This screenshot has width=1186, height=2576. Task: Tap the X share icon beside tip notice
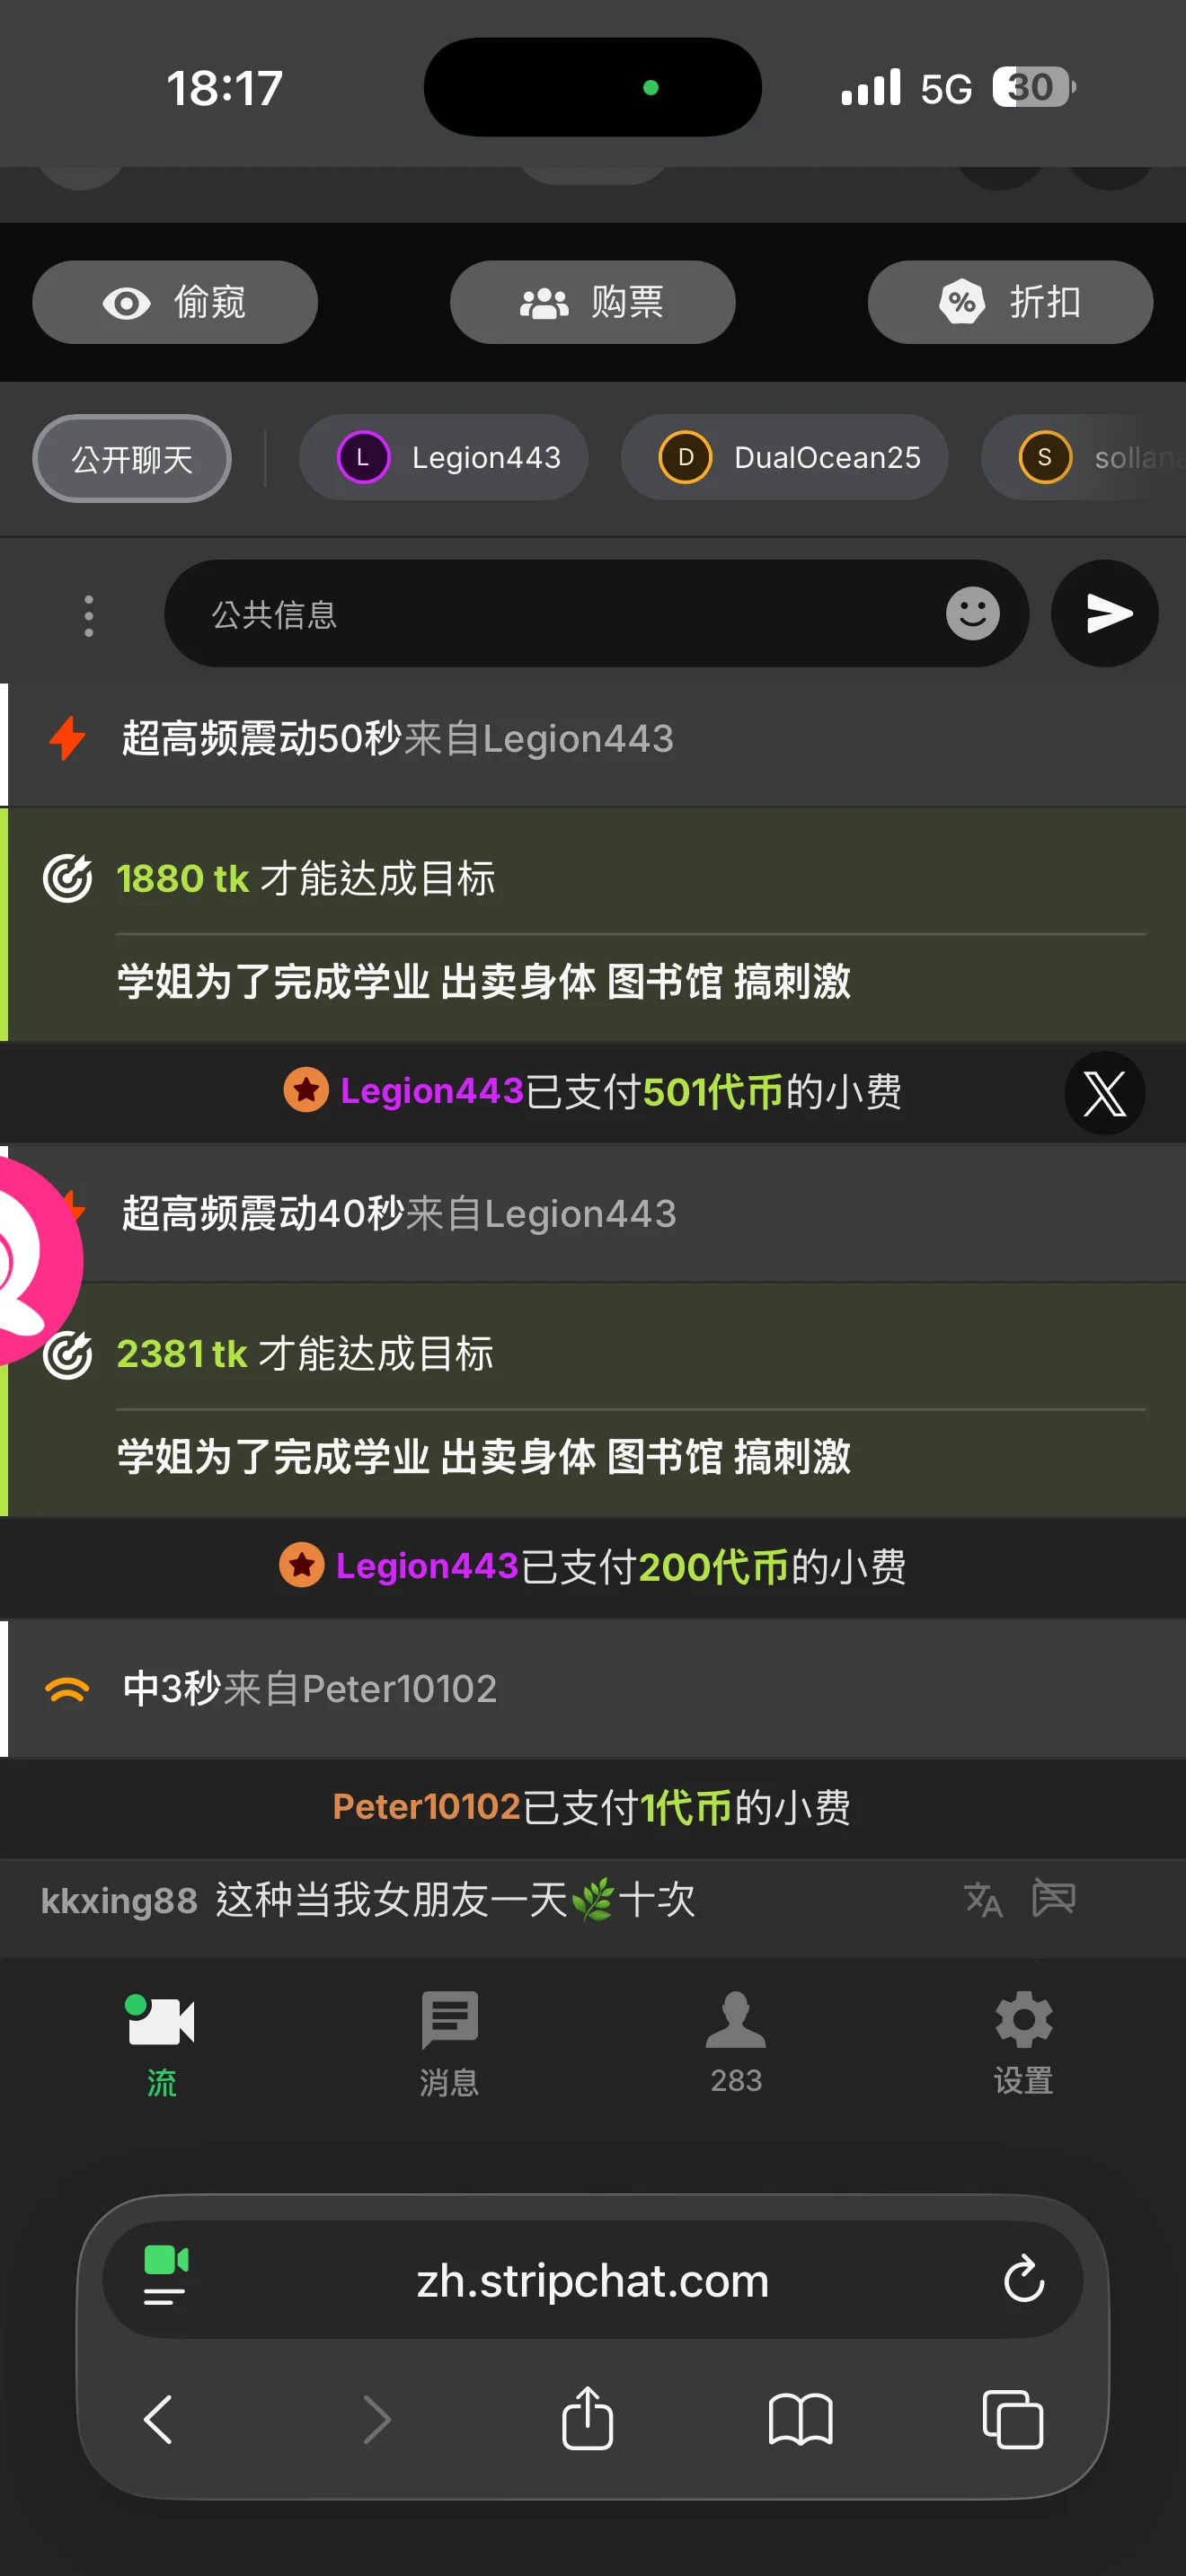pyautogui.click(x=1104, y=1092)
